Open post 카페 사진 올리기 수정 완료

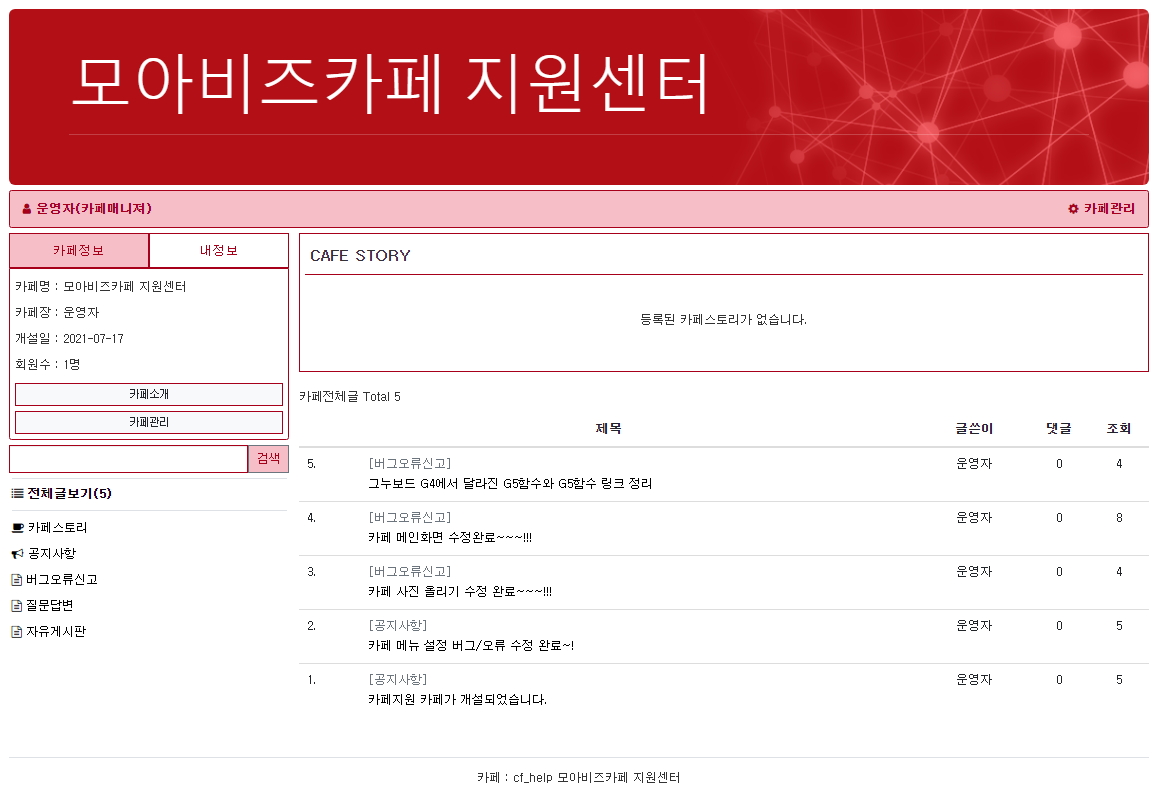coord(460,592)
